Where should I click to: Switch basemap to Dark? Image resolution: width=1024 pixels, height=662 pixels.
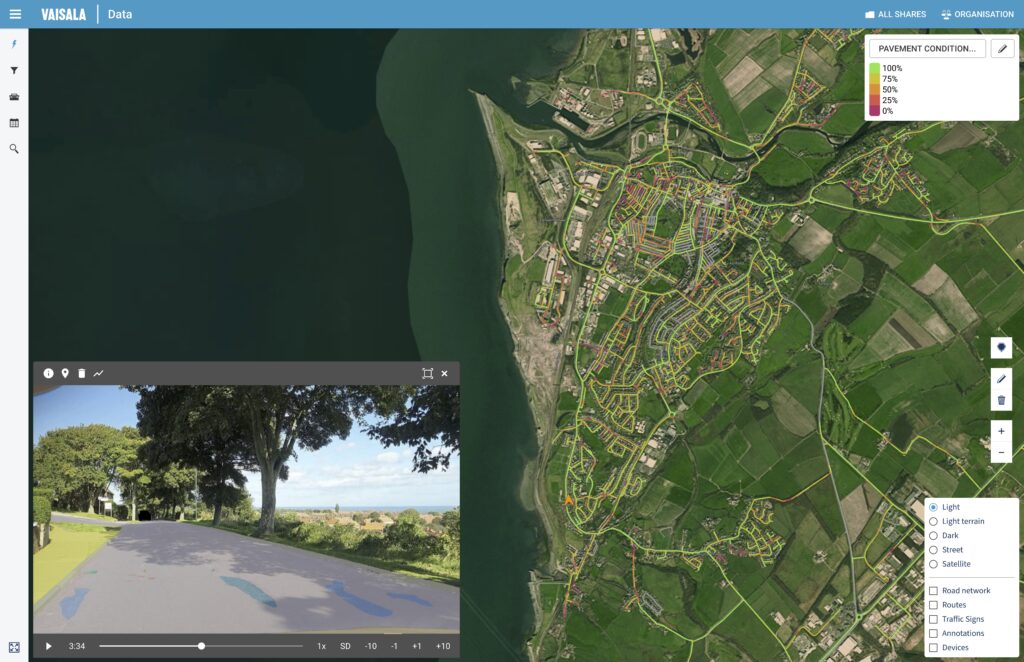(933, 536)
